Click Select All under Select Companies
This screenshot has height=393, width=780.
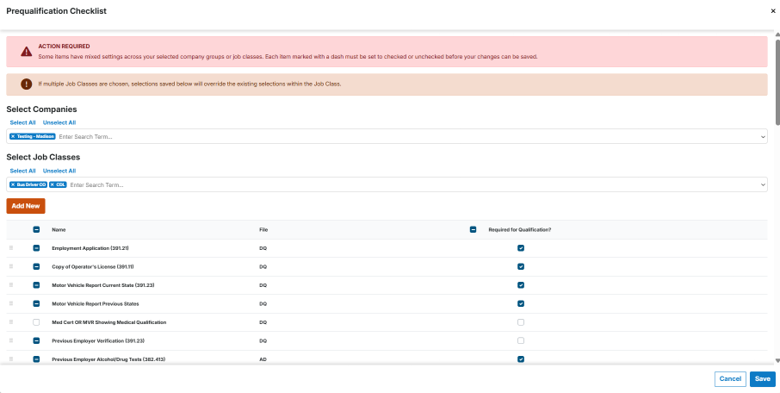tap(23, 122)
